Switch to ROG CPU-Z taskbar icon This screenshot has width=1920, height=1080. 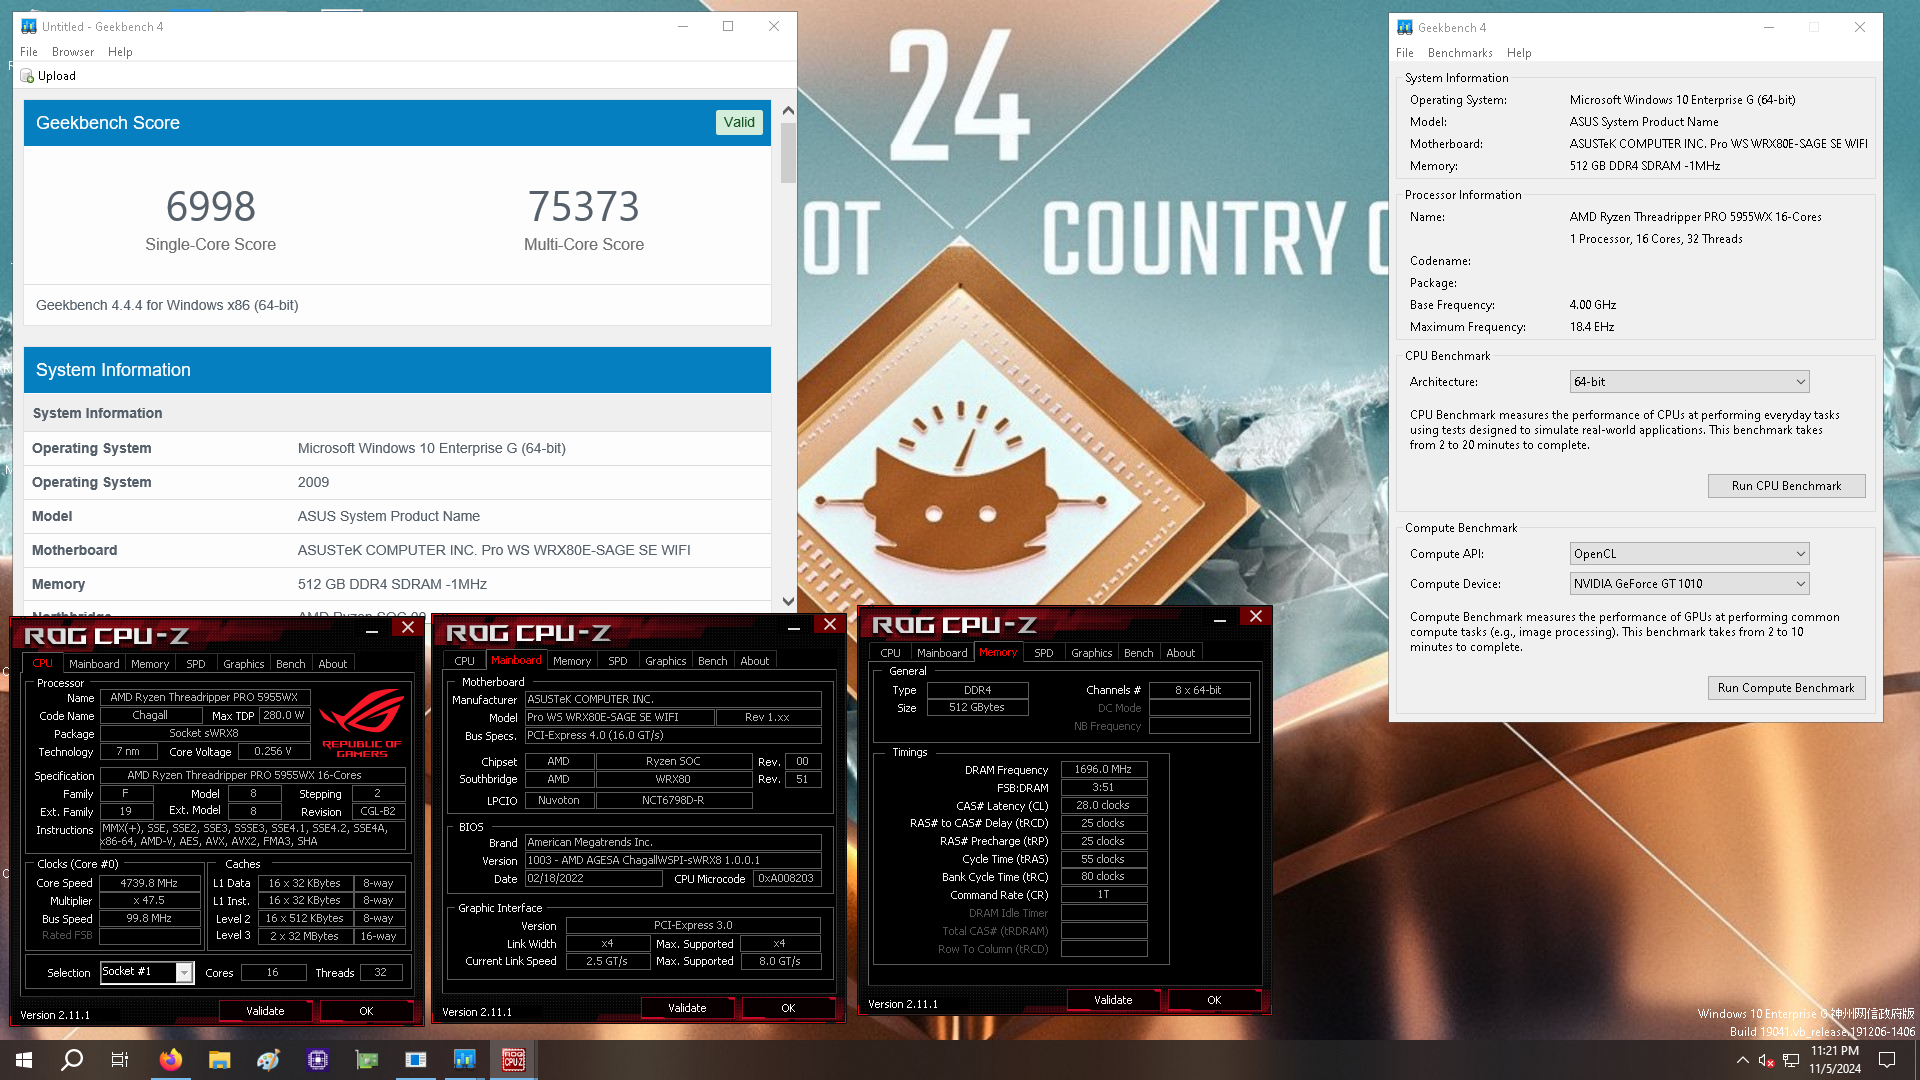tap(514, 1060)
